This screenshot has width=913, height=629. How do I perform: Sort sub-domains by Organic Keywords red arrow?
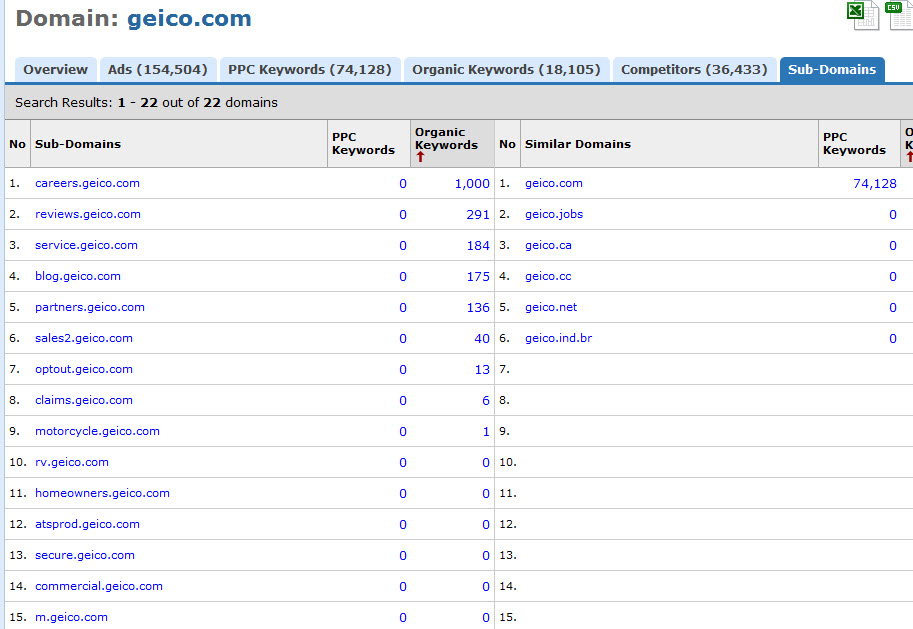420,157
